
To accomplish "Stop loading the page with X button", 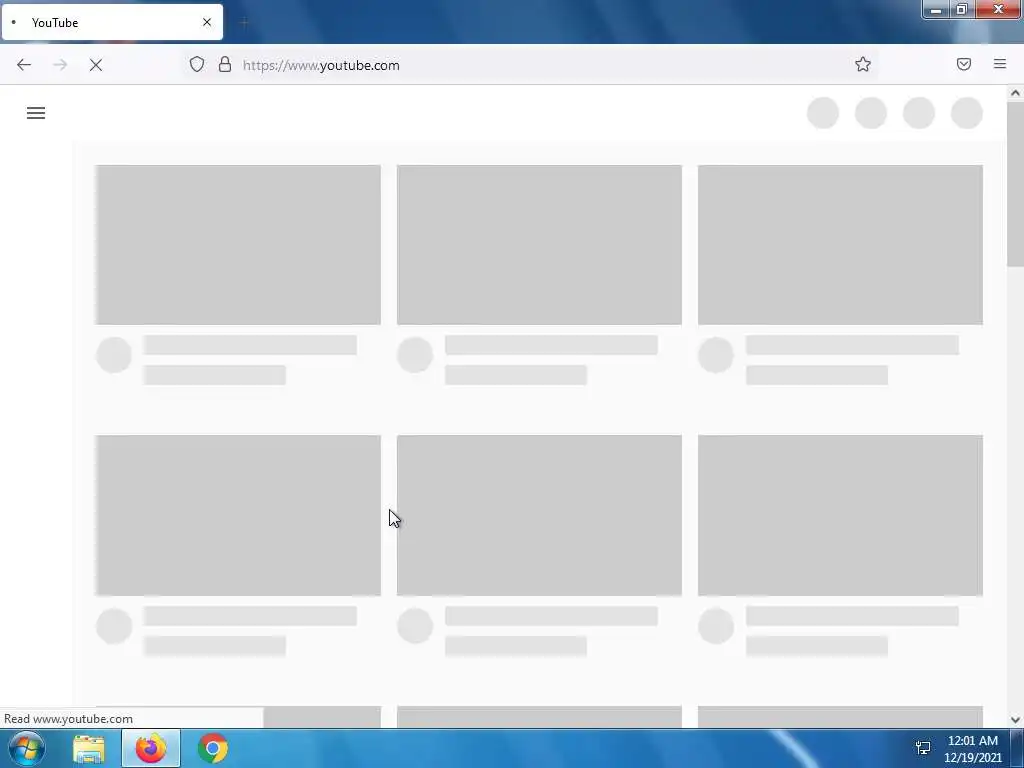I will tap(96, 65).
